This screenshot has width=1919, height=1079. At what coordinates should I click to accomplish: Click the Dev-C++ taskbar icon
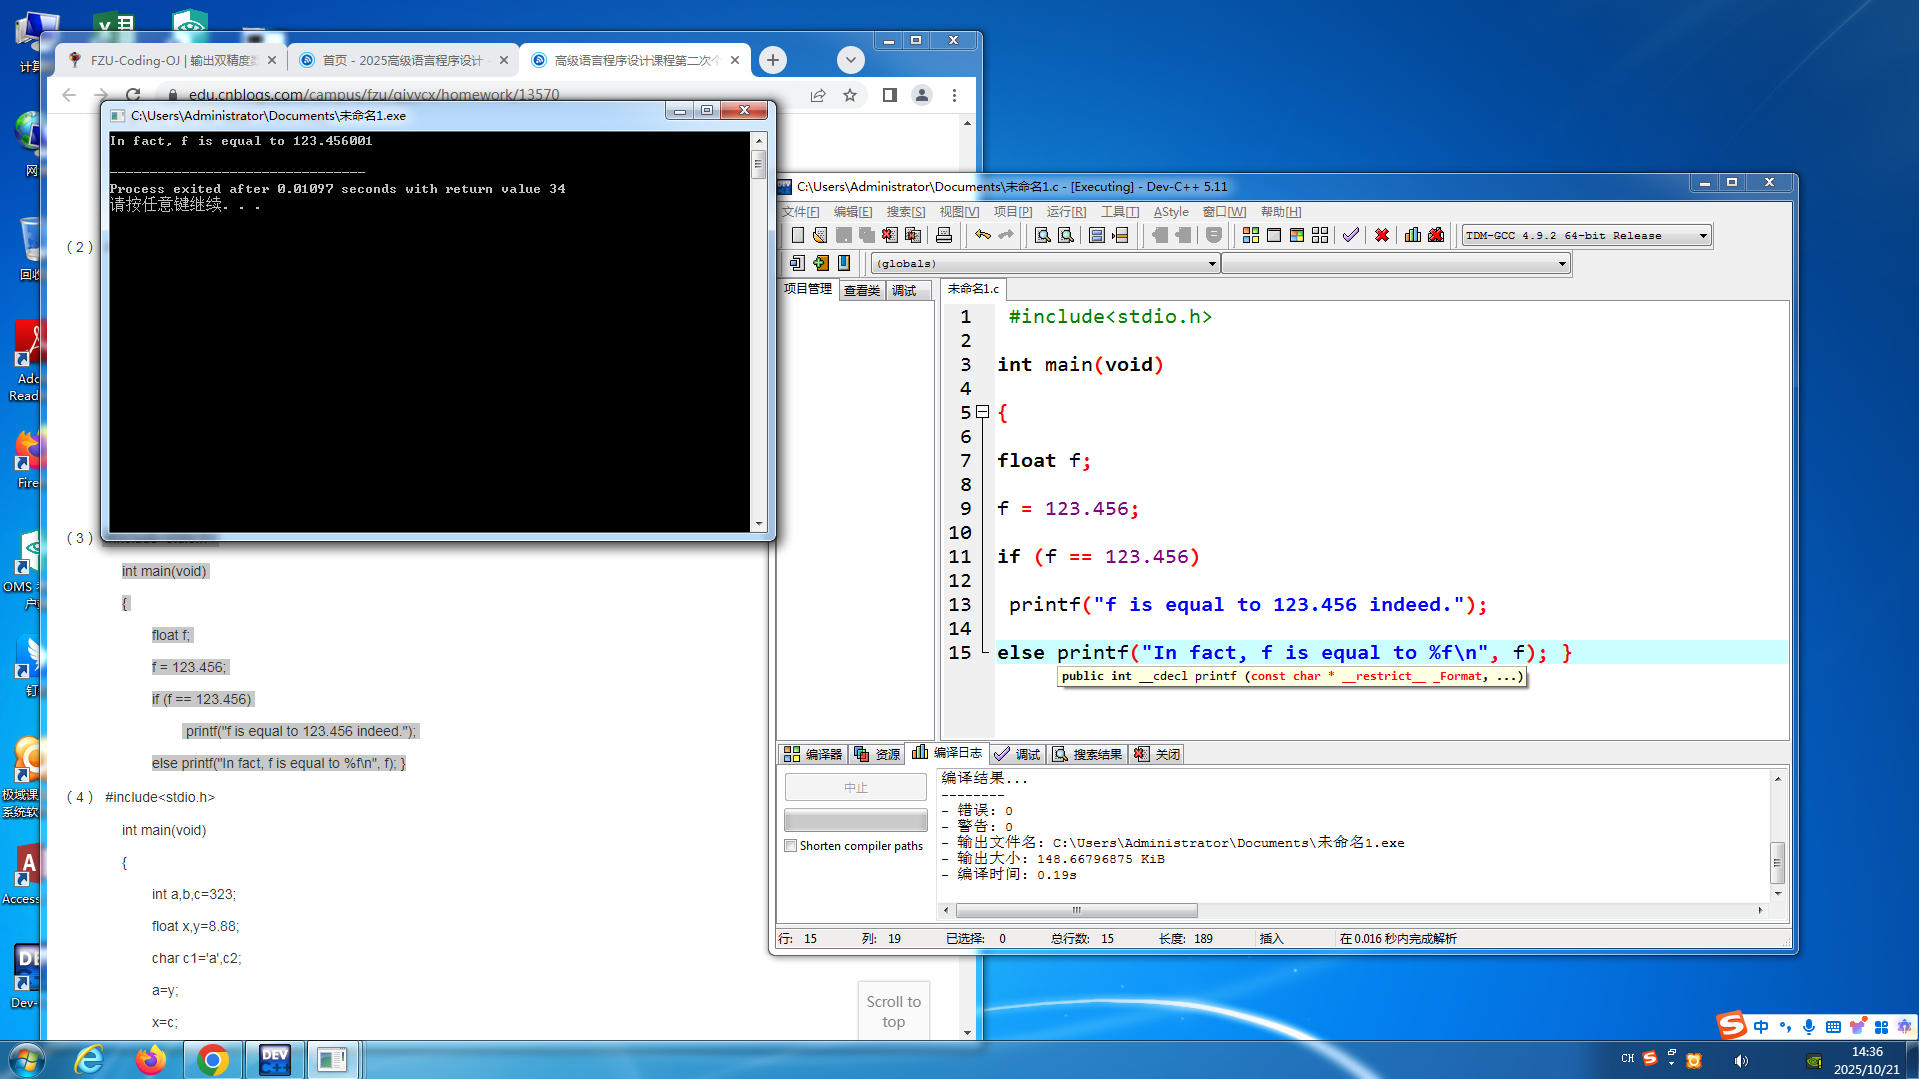pos(274,1059)
